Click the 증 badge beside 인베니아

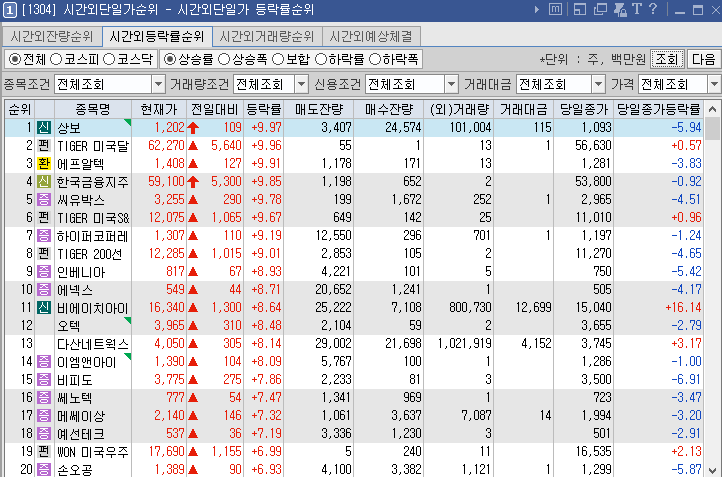tap(44, 271)
